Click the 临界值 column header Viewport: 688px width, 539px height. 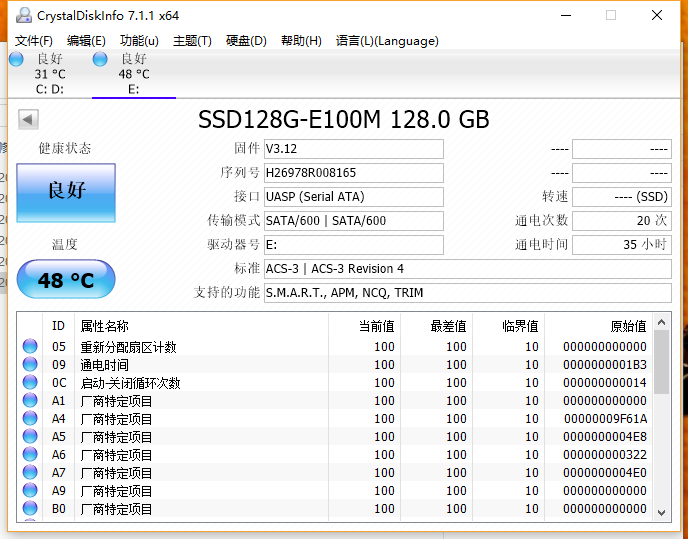[508, 326]
